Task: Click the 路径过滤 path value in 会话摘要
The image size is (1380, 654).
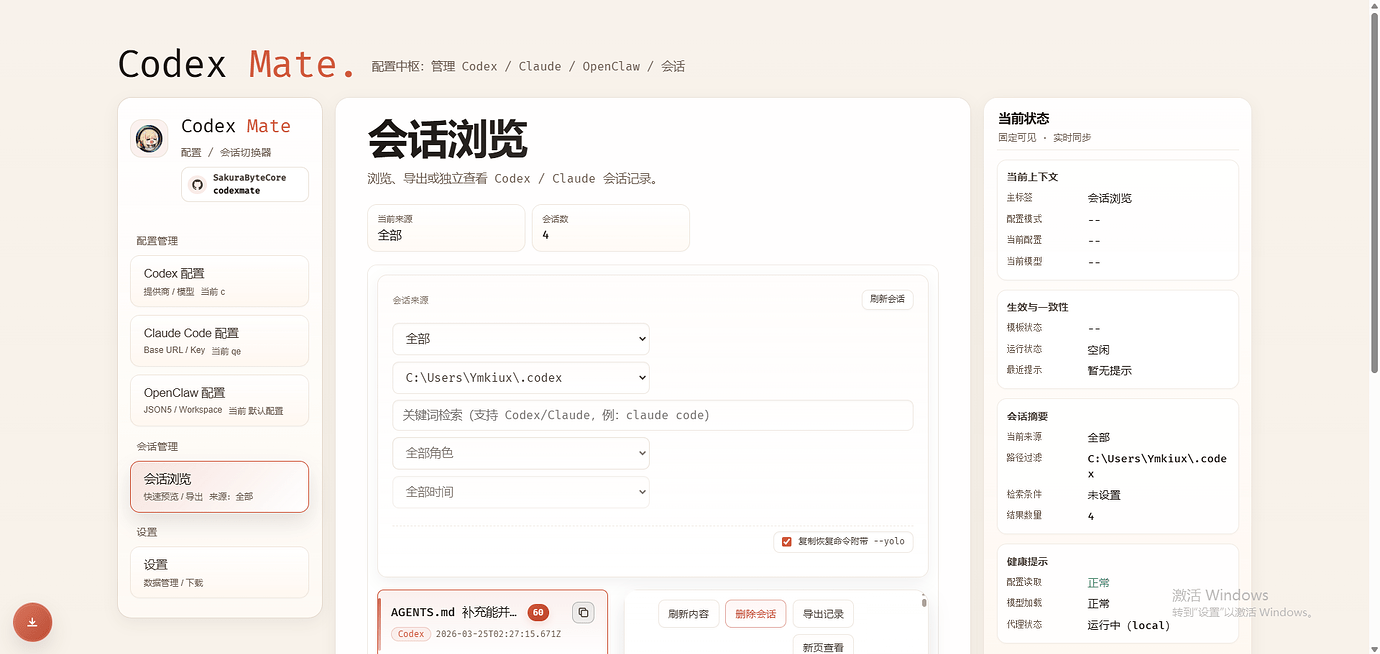Action: [x=1157, y=466]
